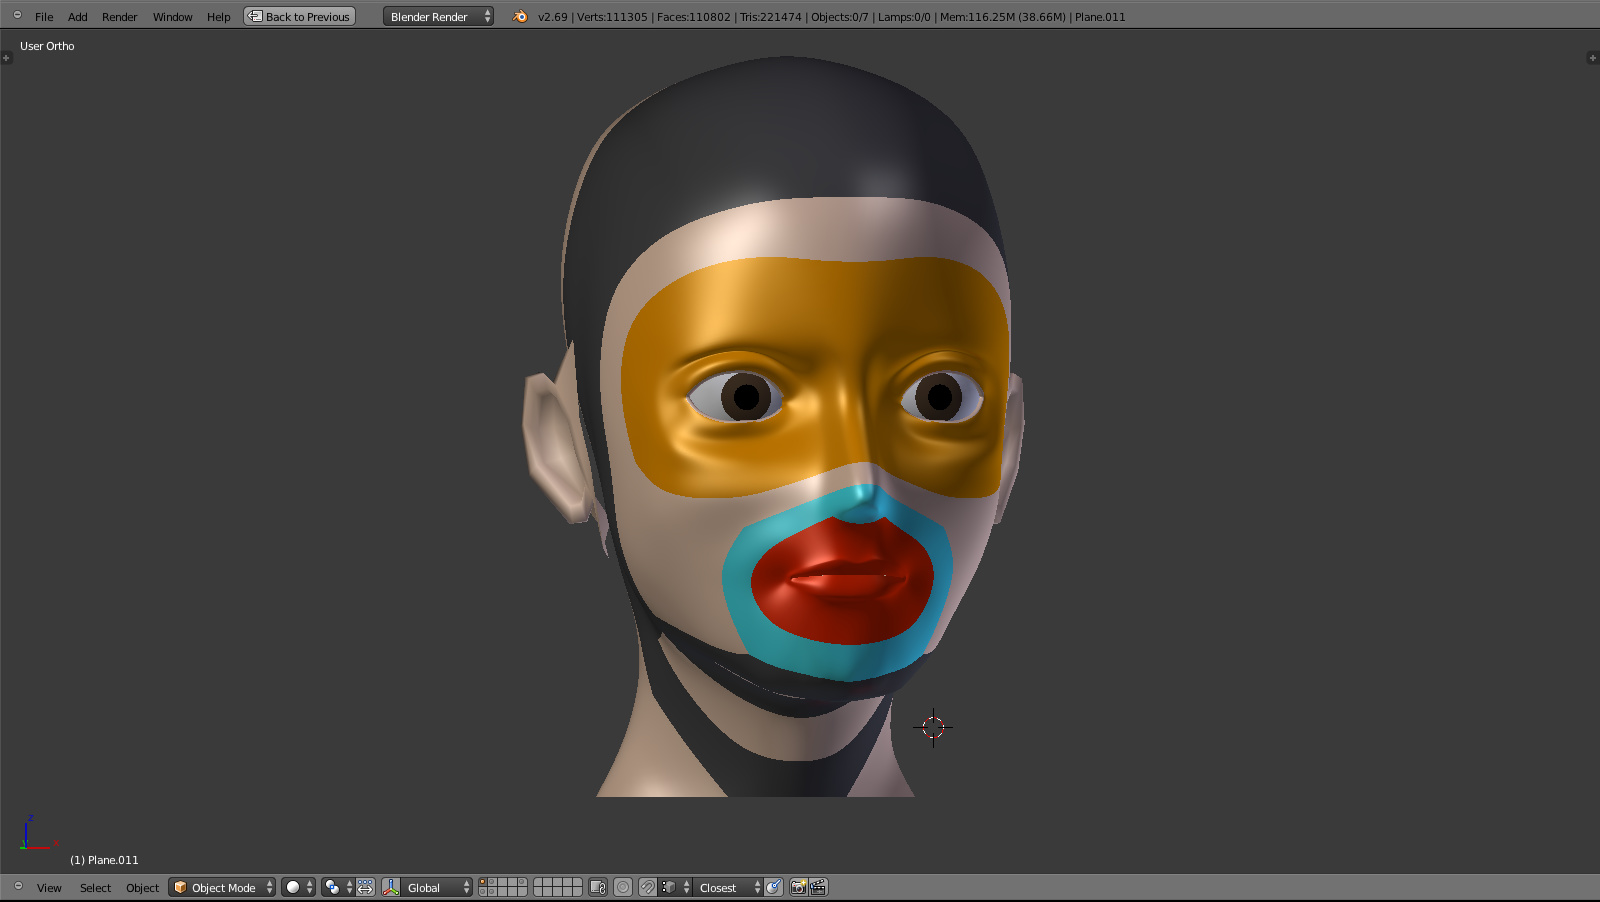This screenshot has width=1600, height=902.
Task: Click the Plane.011 name in the info header
Action: pyautogui.click(x=1100, y=17)
